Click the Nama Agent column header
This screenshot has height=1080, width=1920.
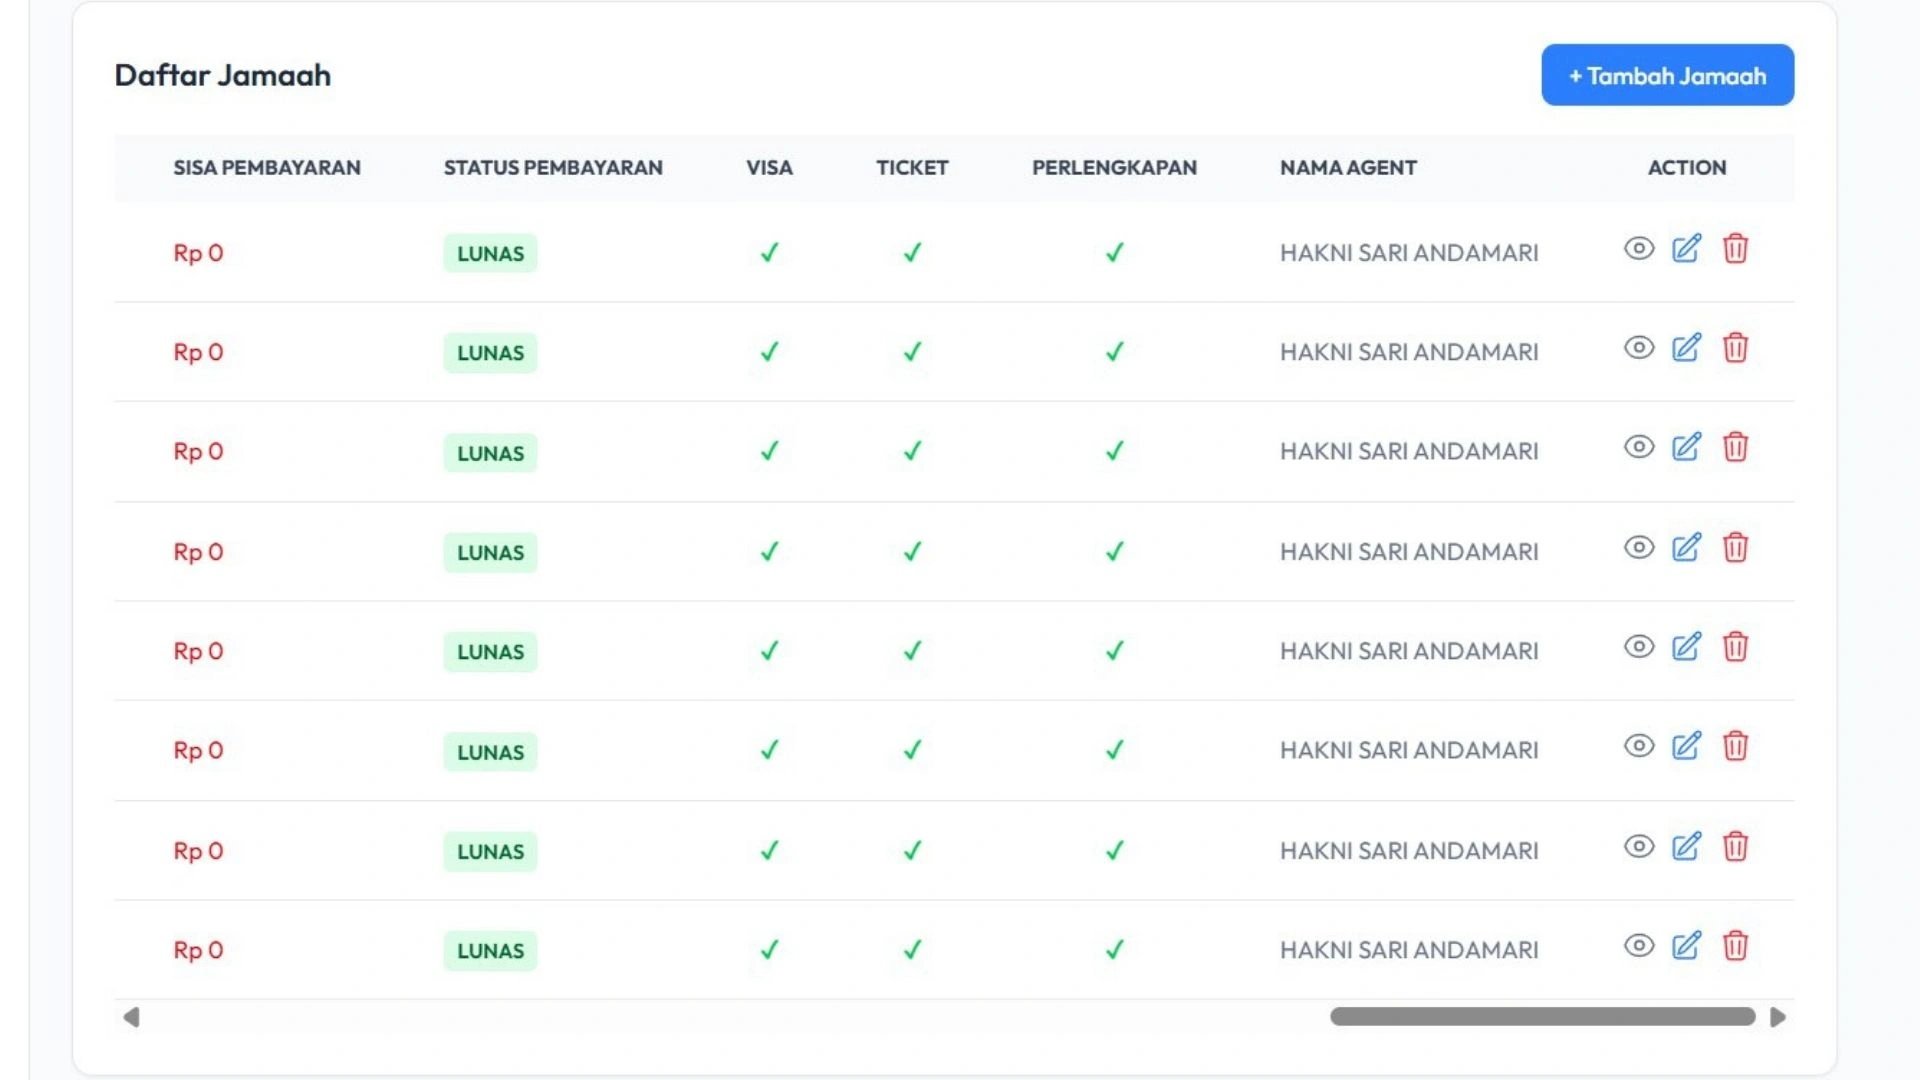coord(1348,168)
